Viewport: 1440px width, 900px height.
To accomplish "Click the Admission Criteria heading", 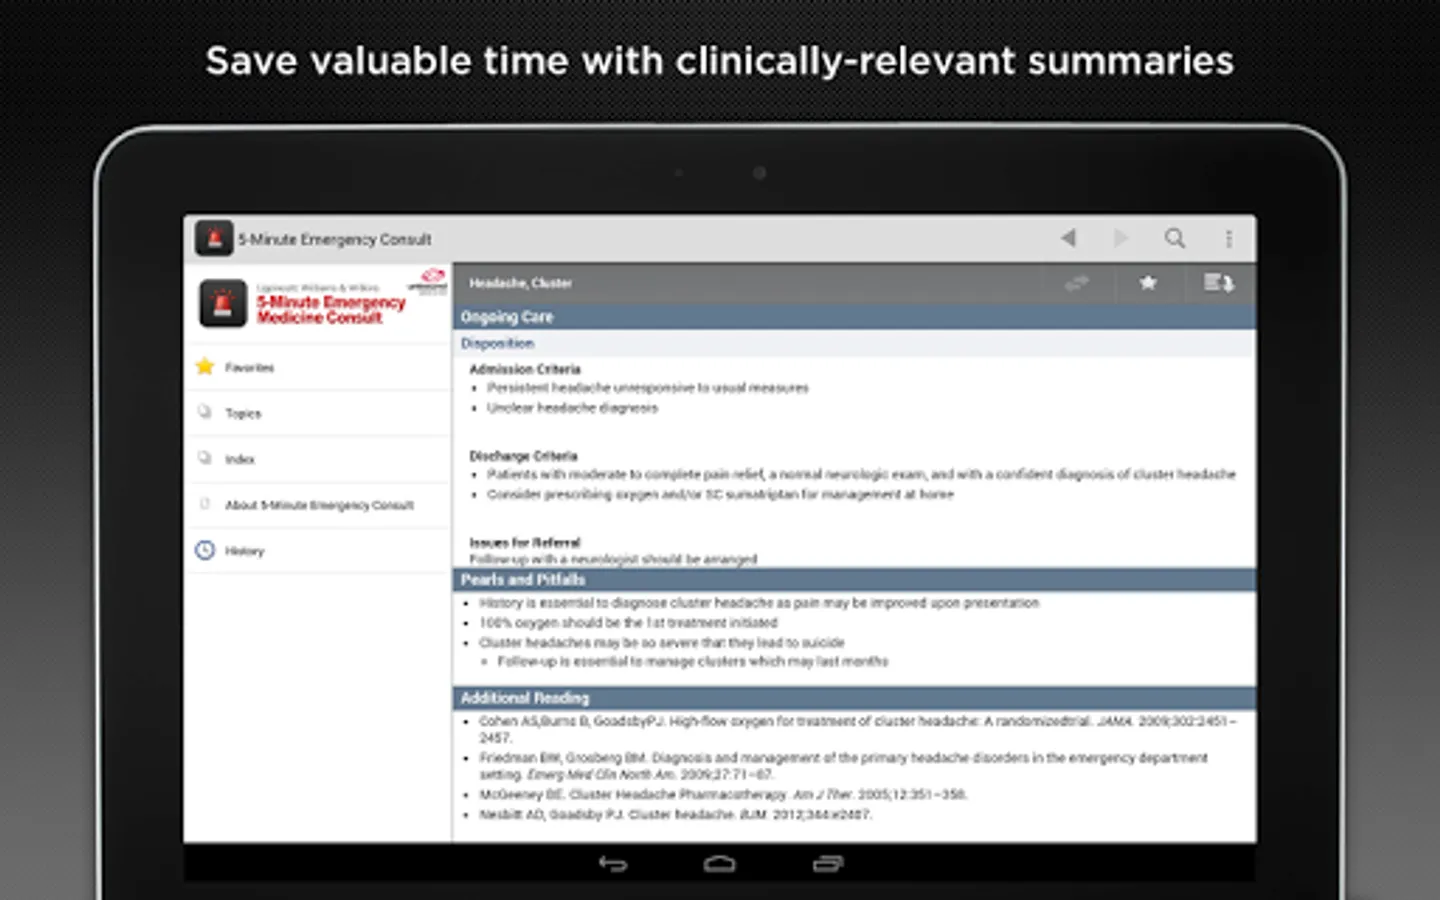I will click(x=525, y=369).
